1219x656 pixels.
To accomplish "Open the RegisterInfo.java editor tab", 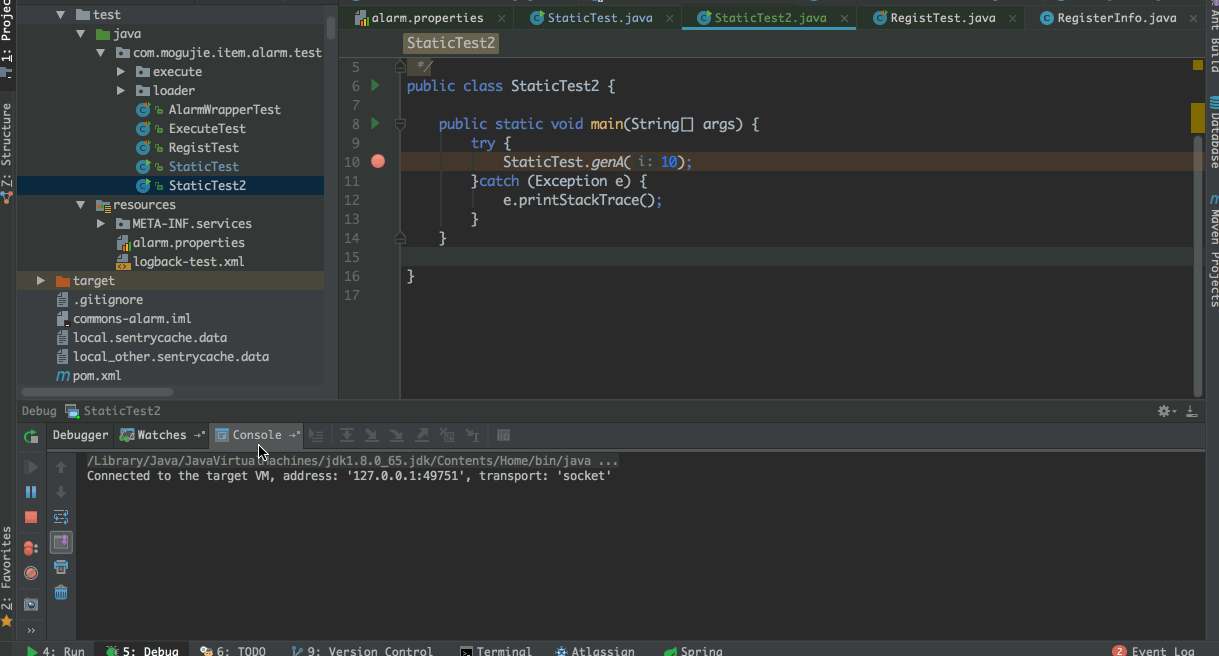I will 1117,18.
